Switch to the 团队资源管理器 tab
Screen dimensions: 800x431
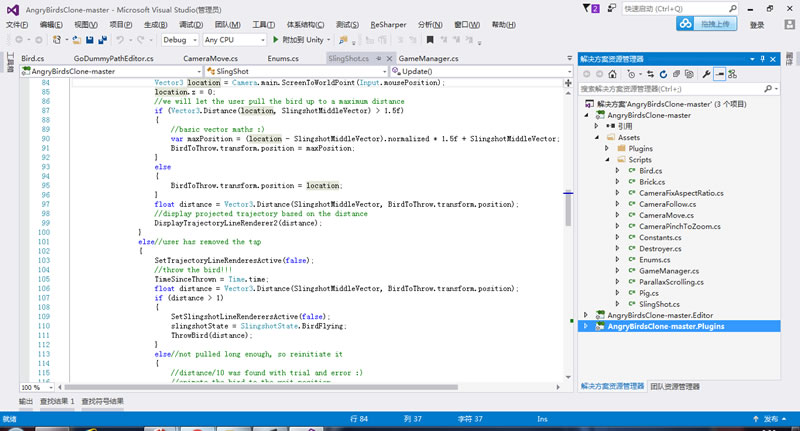[x=675, y=386]
